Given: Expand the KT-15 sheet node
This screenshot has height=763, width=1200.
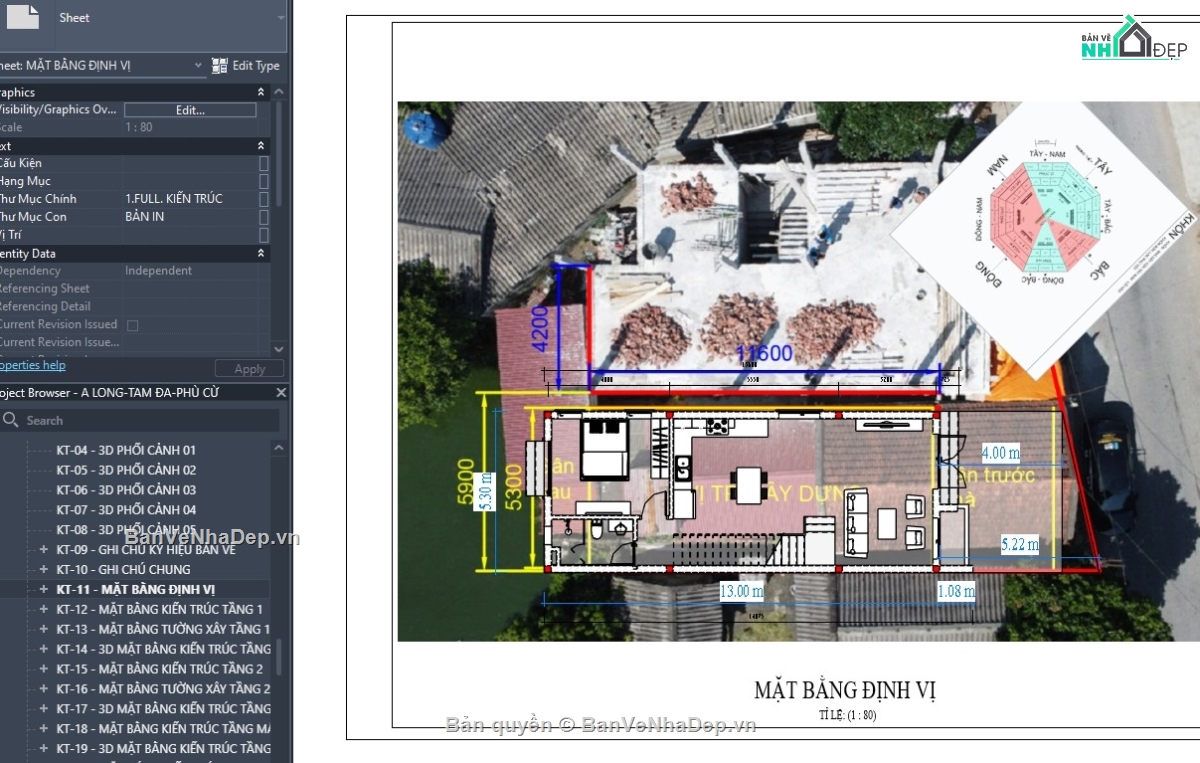Looking at the screenshot, I should [x=43, y=669].
